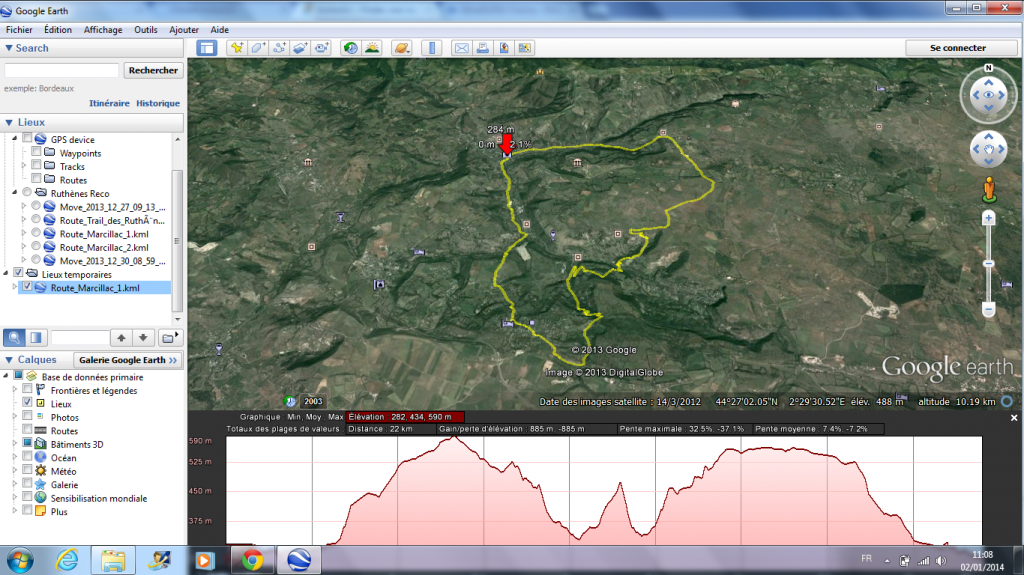Send the view by email icon
Image resolution: width=1024 pixels, height=575 pixels.
[462, 48]
